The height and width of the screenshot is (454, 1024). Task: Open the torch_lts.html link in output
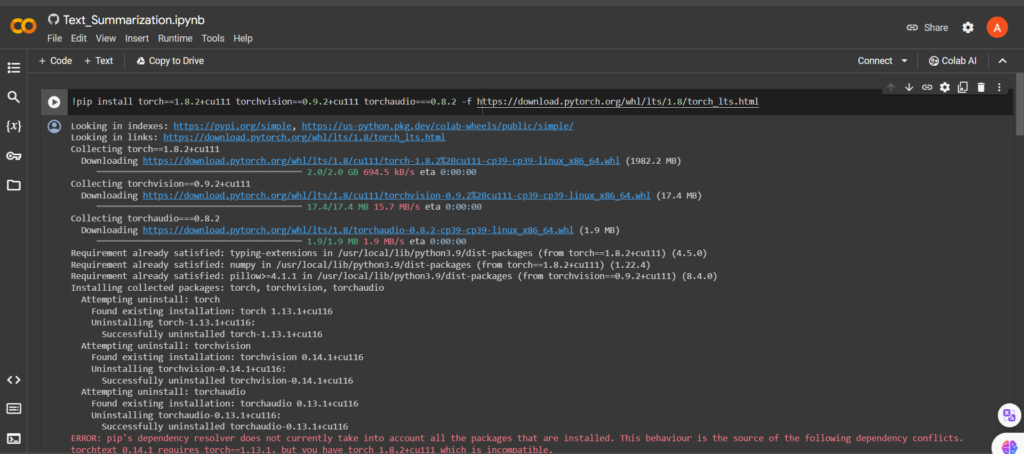pos(304,137)
